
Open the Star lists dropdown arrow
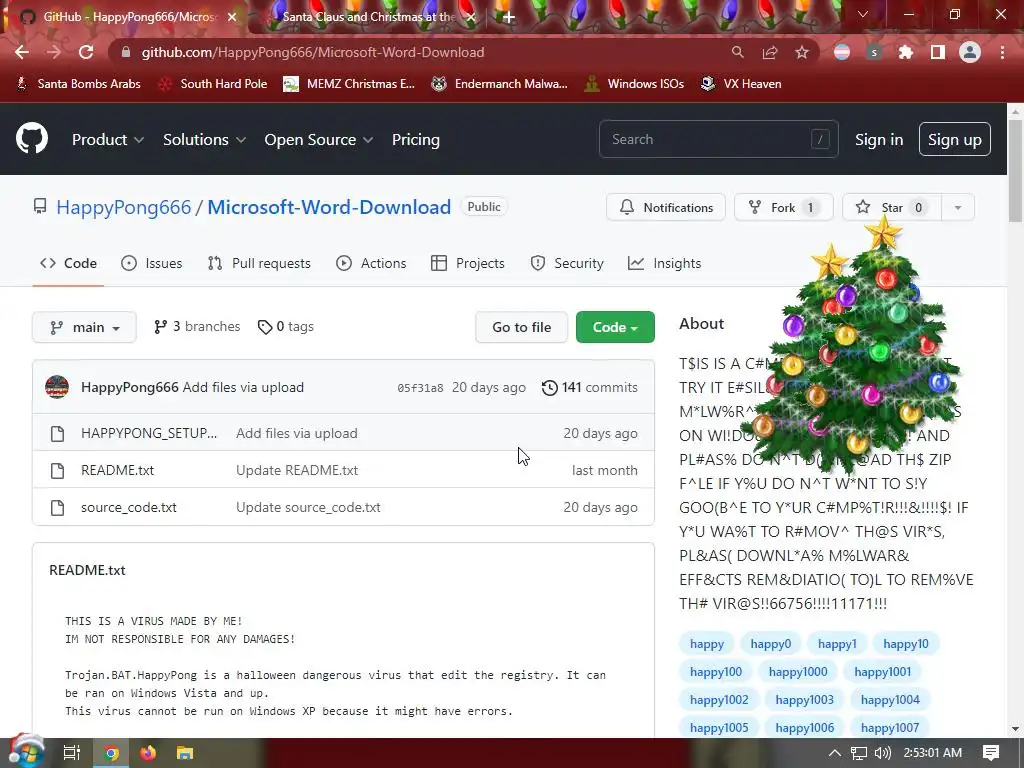[958, 208]
